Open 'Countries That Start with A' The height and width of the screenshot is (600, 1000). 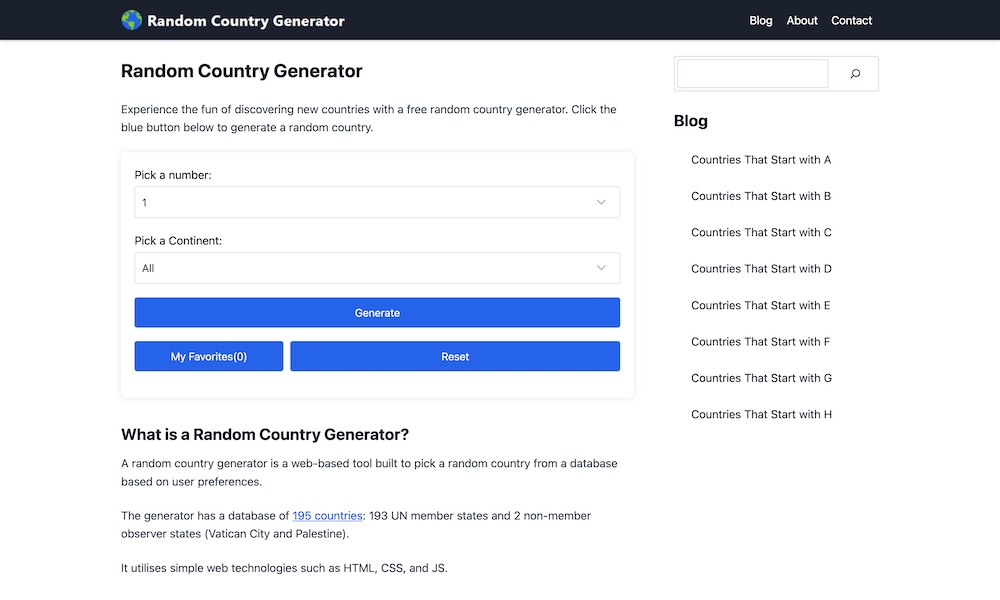pyautogui.click(x=761, y=159)
